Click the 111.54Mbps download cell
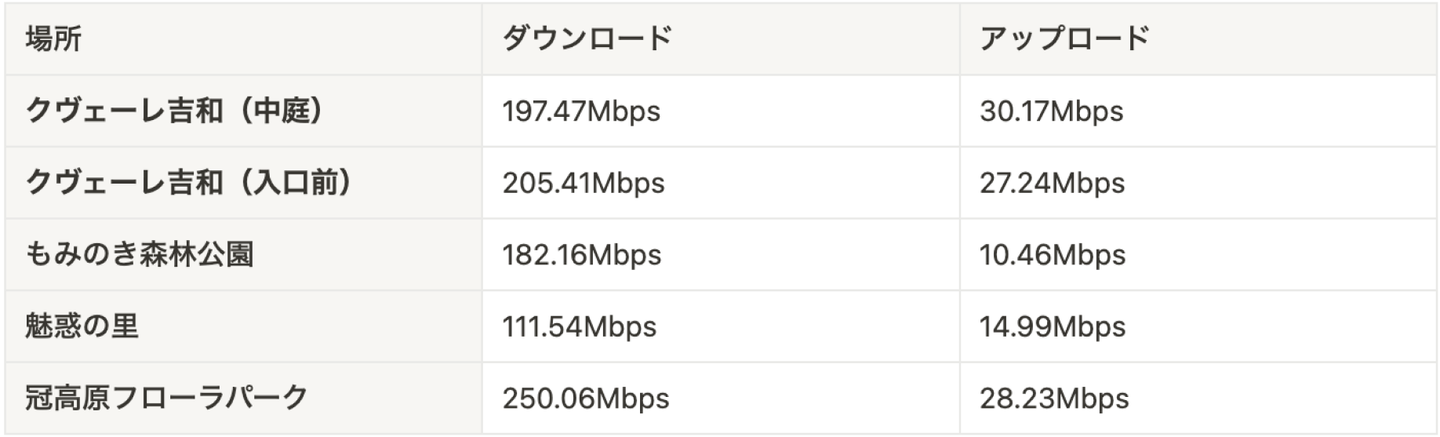This screenshot has height=437, width=1440. point(579,327)
